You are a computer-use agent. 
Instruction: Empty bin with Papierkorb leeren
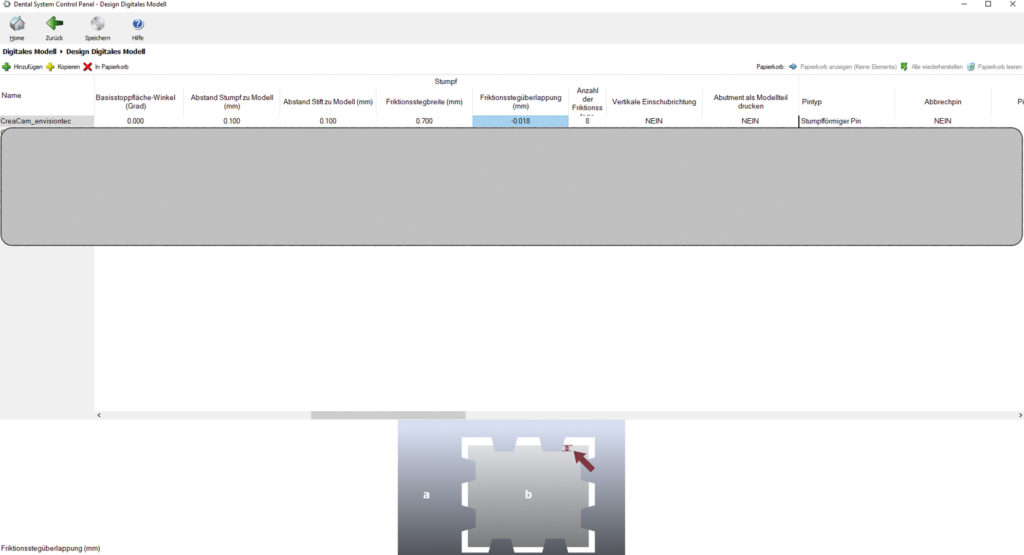click(x=994, y=67)
